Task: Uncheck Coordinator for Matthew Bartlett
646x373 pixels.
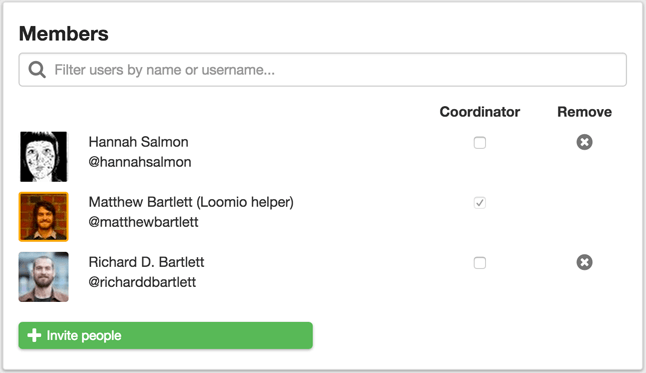Action: point(480,203)
